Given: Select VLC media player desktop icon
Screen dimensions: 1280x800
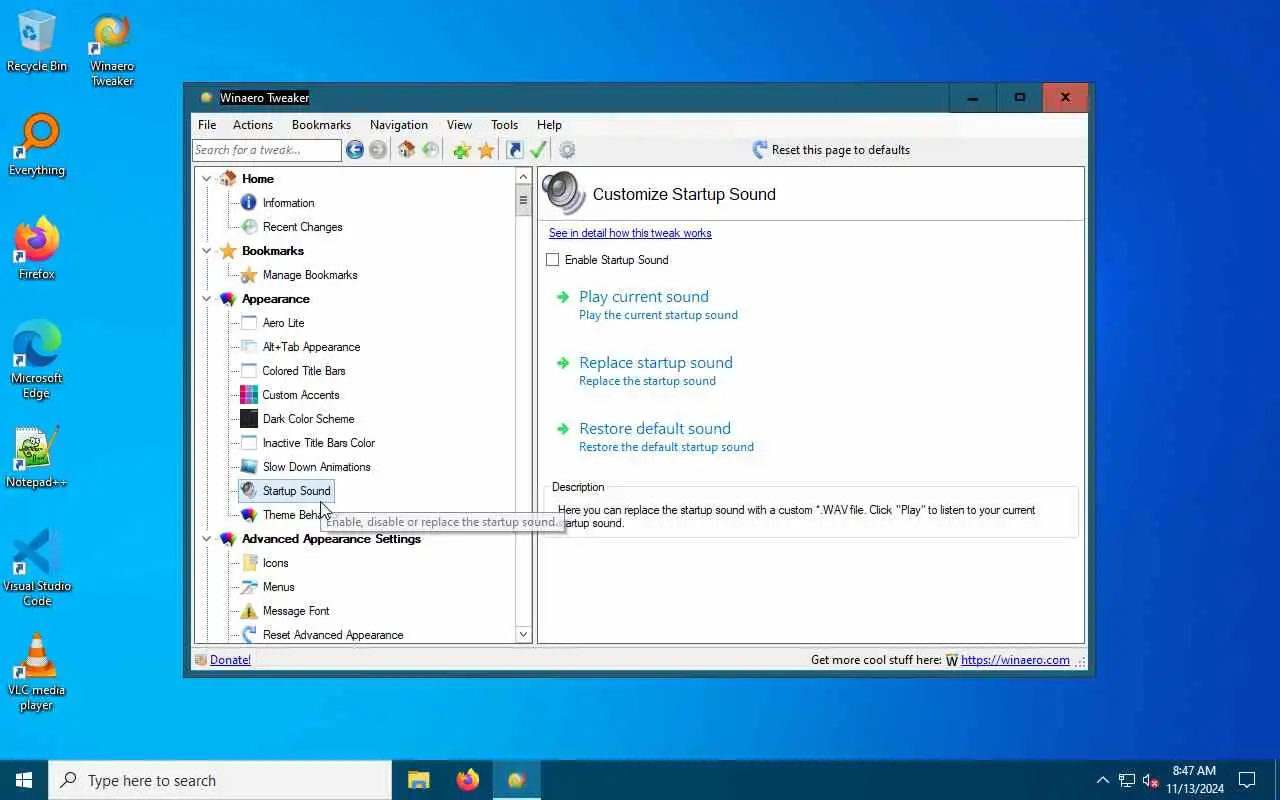Looking at the screenshot, I should 37,672.
